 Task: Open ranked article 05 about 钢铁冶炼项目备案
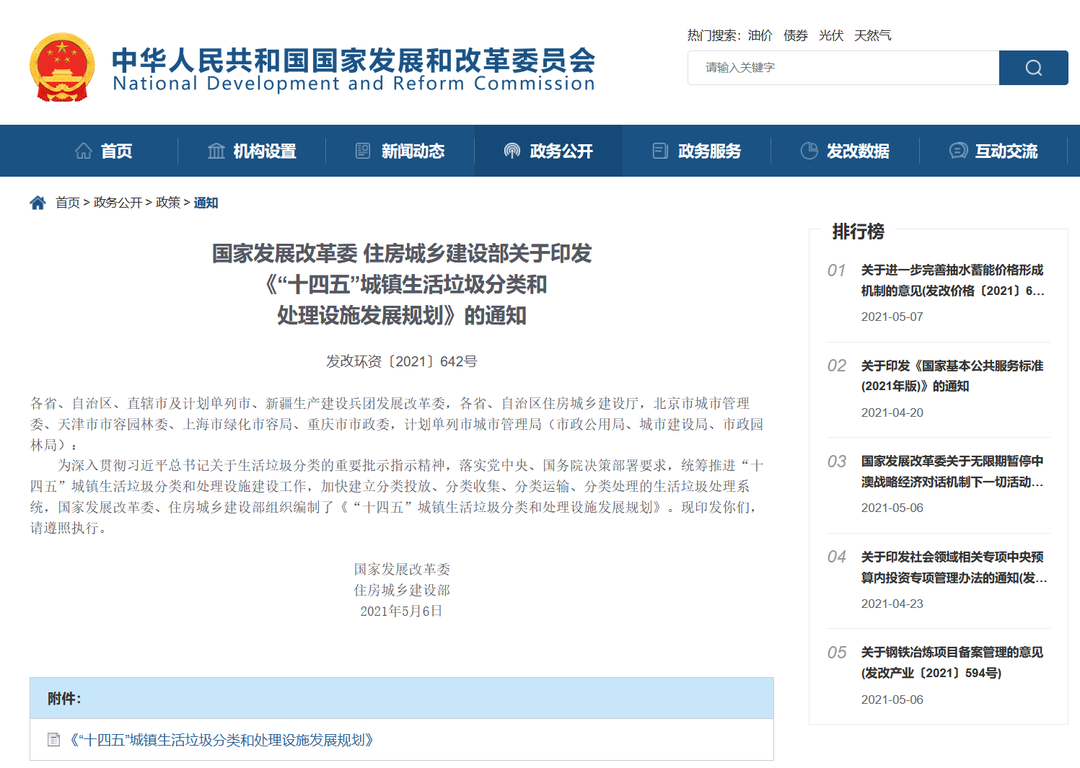point(952,662)
